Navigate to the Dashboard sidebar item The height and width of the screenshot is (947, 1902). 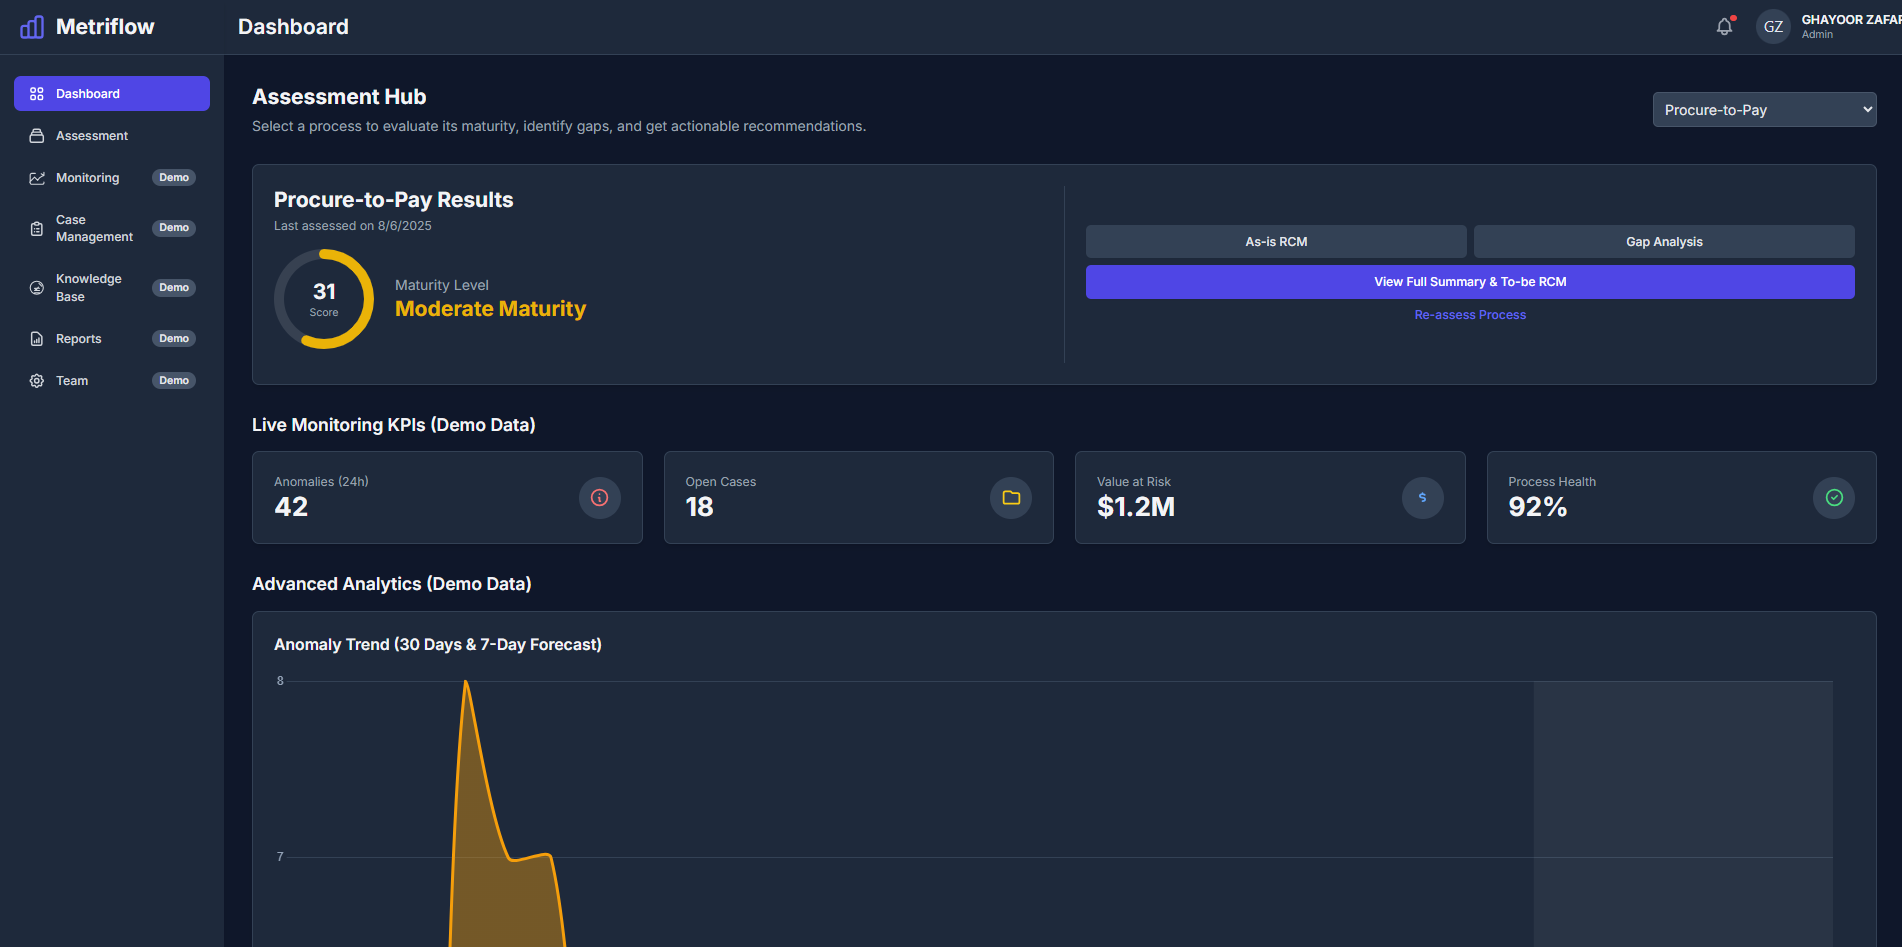click(111, 93)
